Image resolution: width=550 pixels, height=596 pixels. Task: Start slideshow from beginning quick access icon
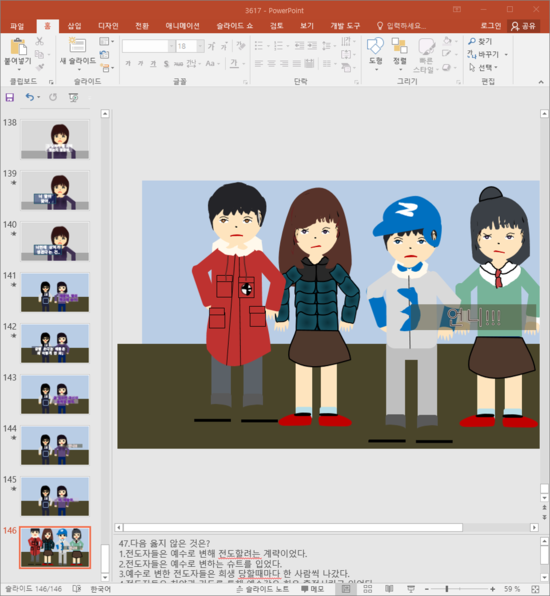(x=73, y=98)
